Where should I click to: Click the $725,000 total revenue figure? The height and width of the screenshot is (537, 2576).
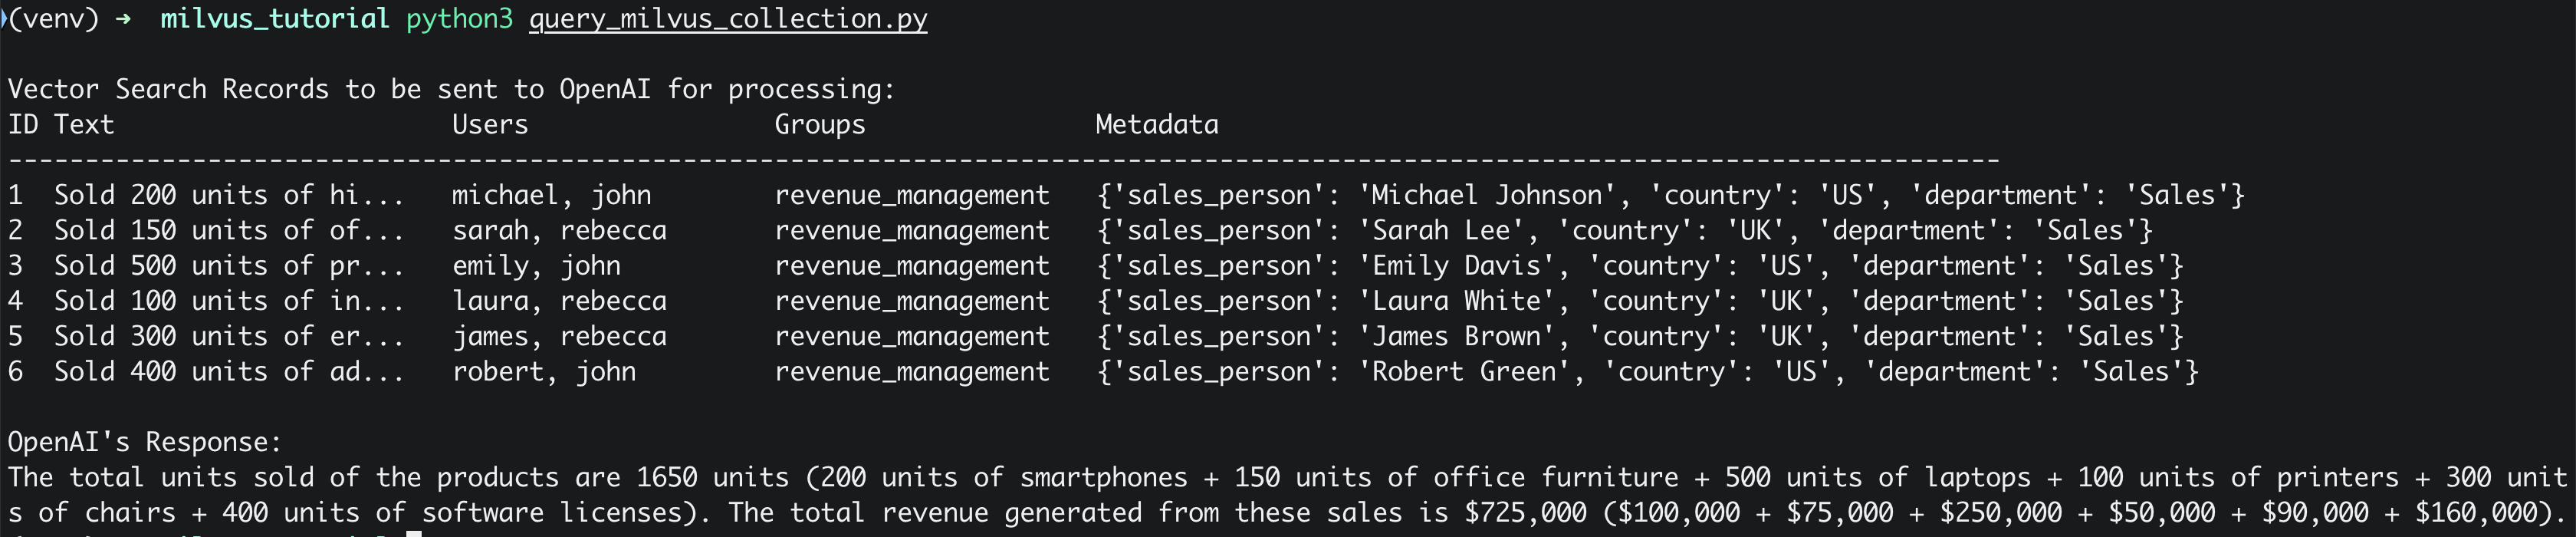[x=1525, y=513]
